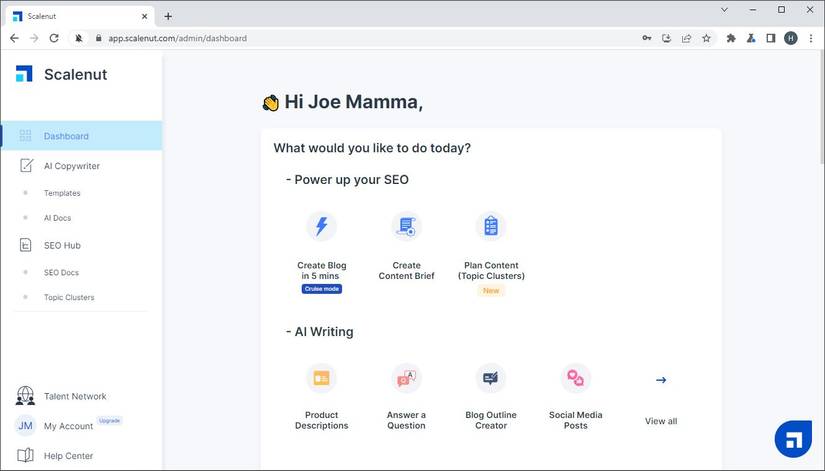Open a new browser tab
Viewport: 825px width, 471px height.
coord(168,16)
